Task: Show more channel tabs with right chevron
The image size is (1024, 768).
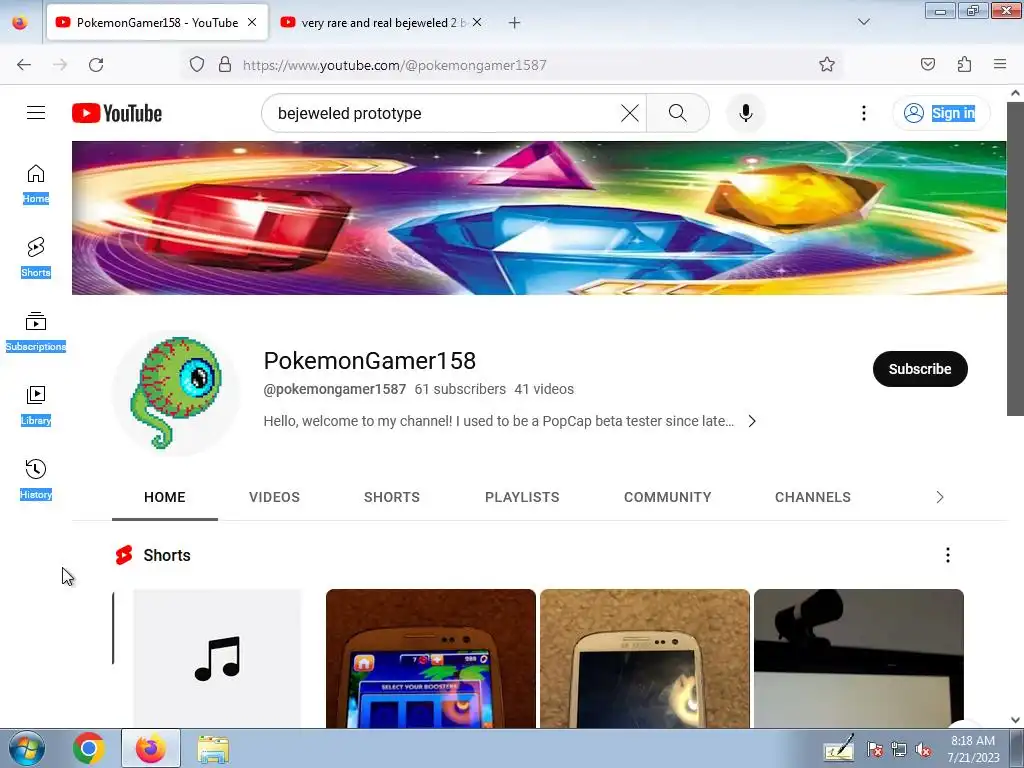Action: click(940, 497)
